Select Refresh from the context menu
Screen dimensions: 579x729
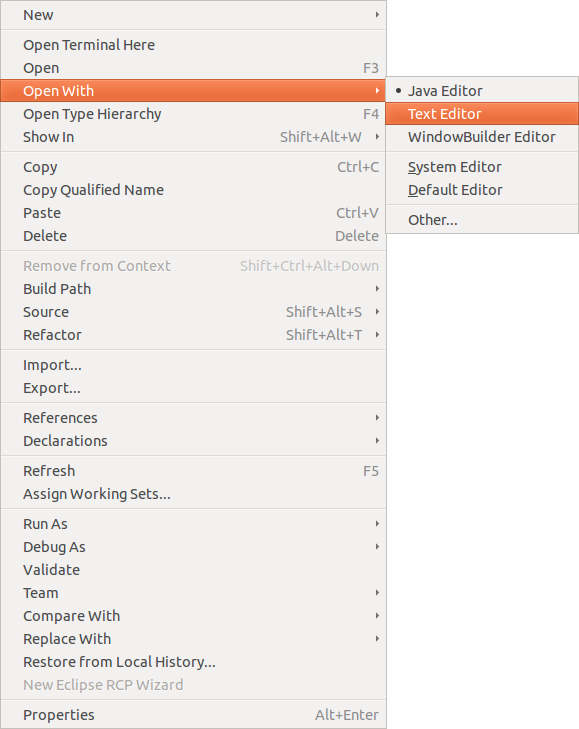[193, 471]
